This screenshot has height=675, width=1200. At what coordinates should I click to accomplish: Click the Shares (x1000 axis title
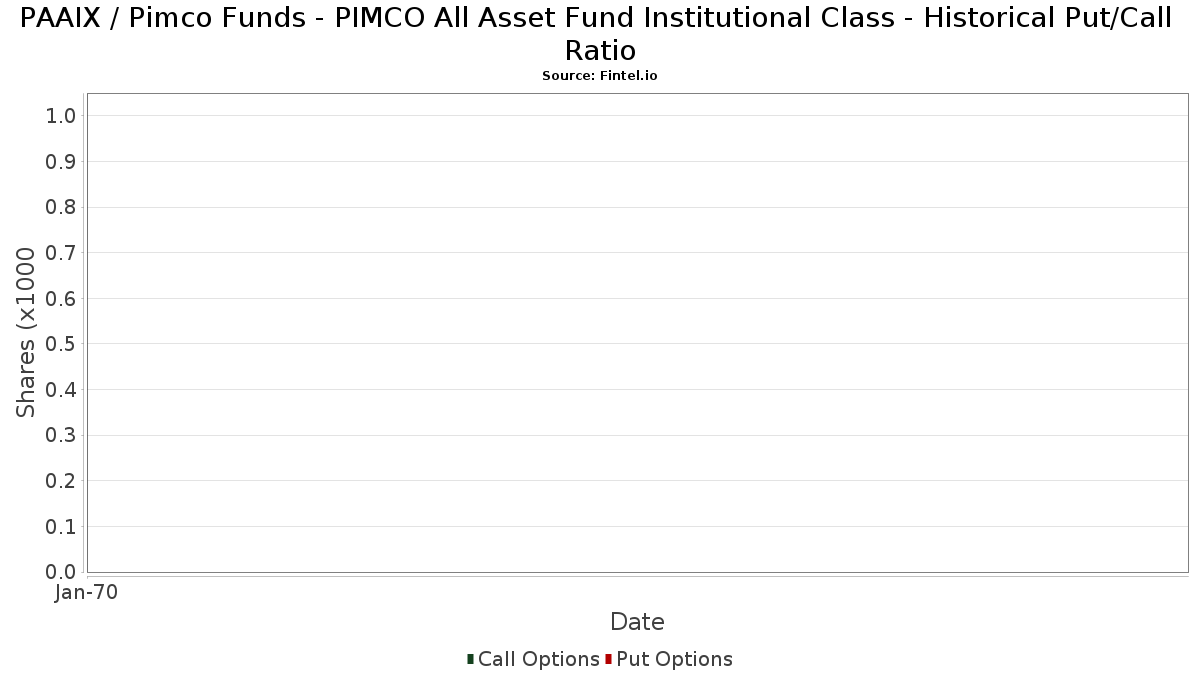(x=26, y=332)
